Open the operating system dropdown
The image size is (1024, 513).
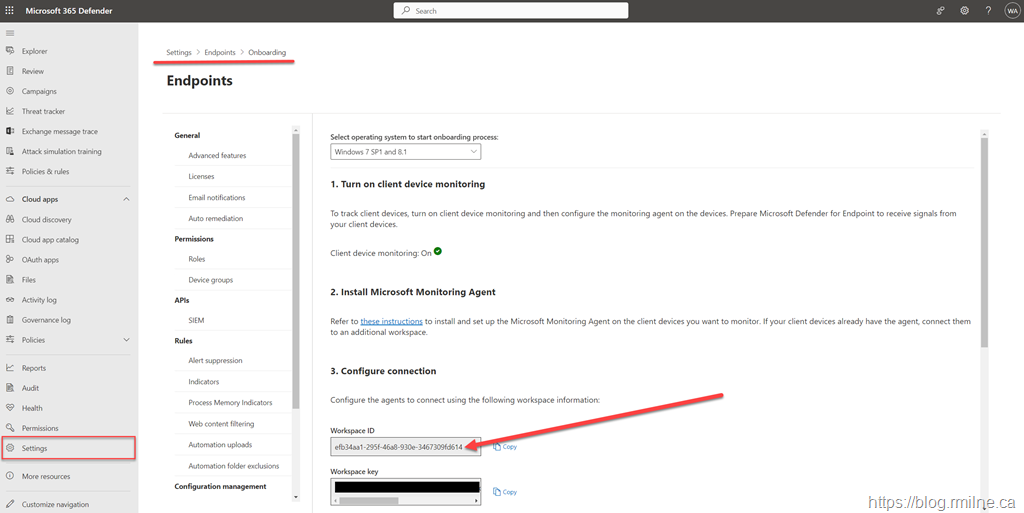point(405,152)
